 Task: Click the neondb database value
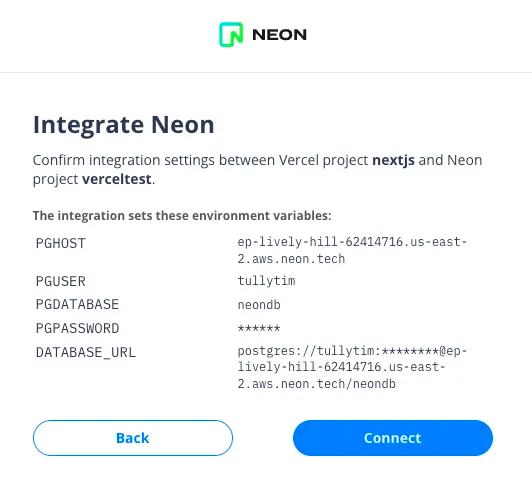tap(259, 305)
